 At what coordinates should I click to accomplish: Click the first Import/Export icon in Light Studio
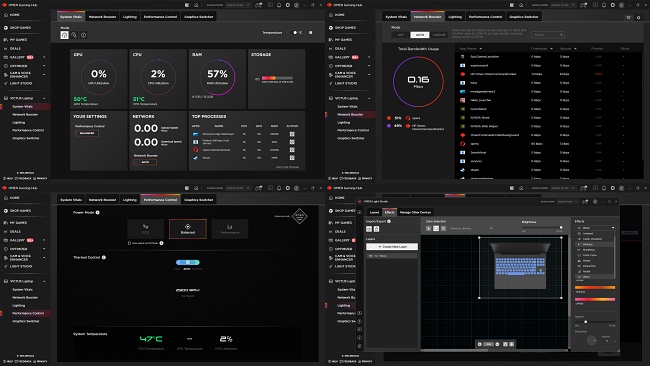tap(369, 229)
